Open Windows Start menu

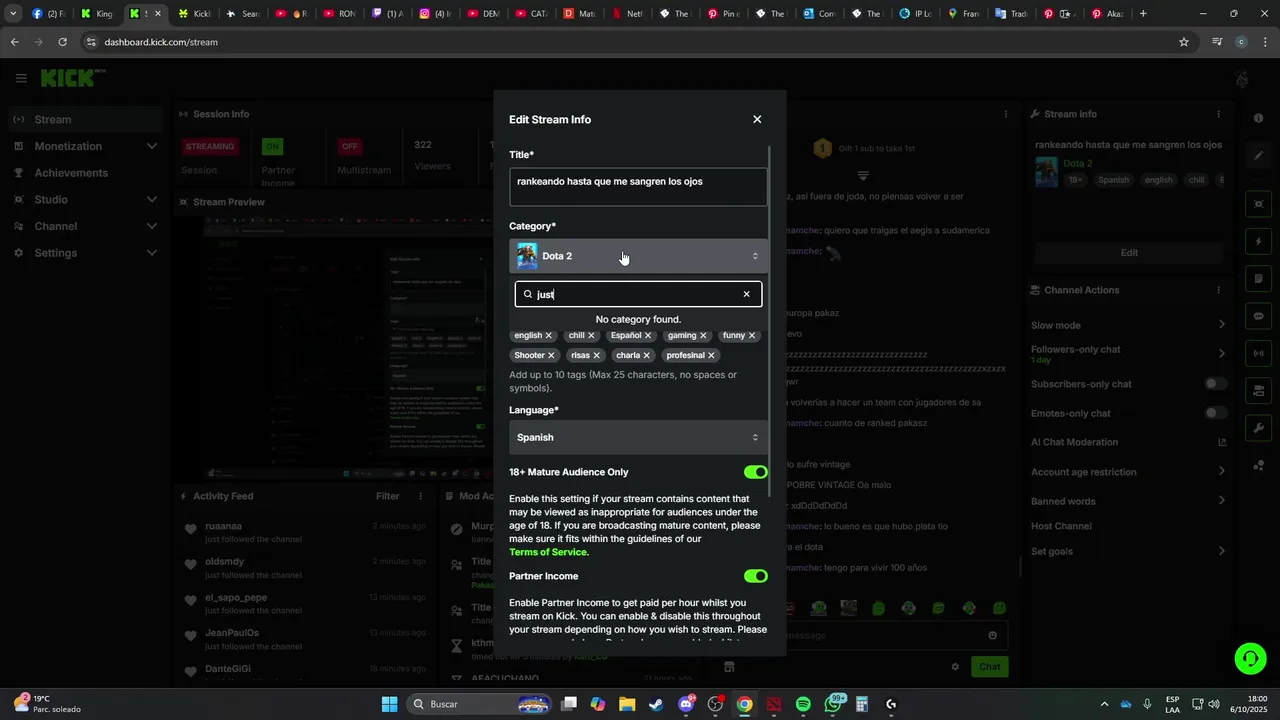[390, 704]
